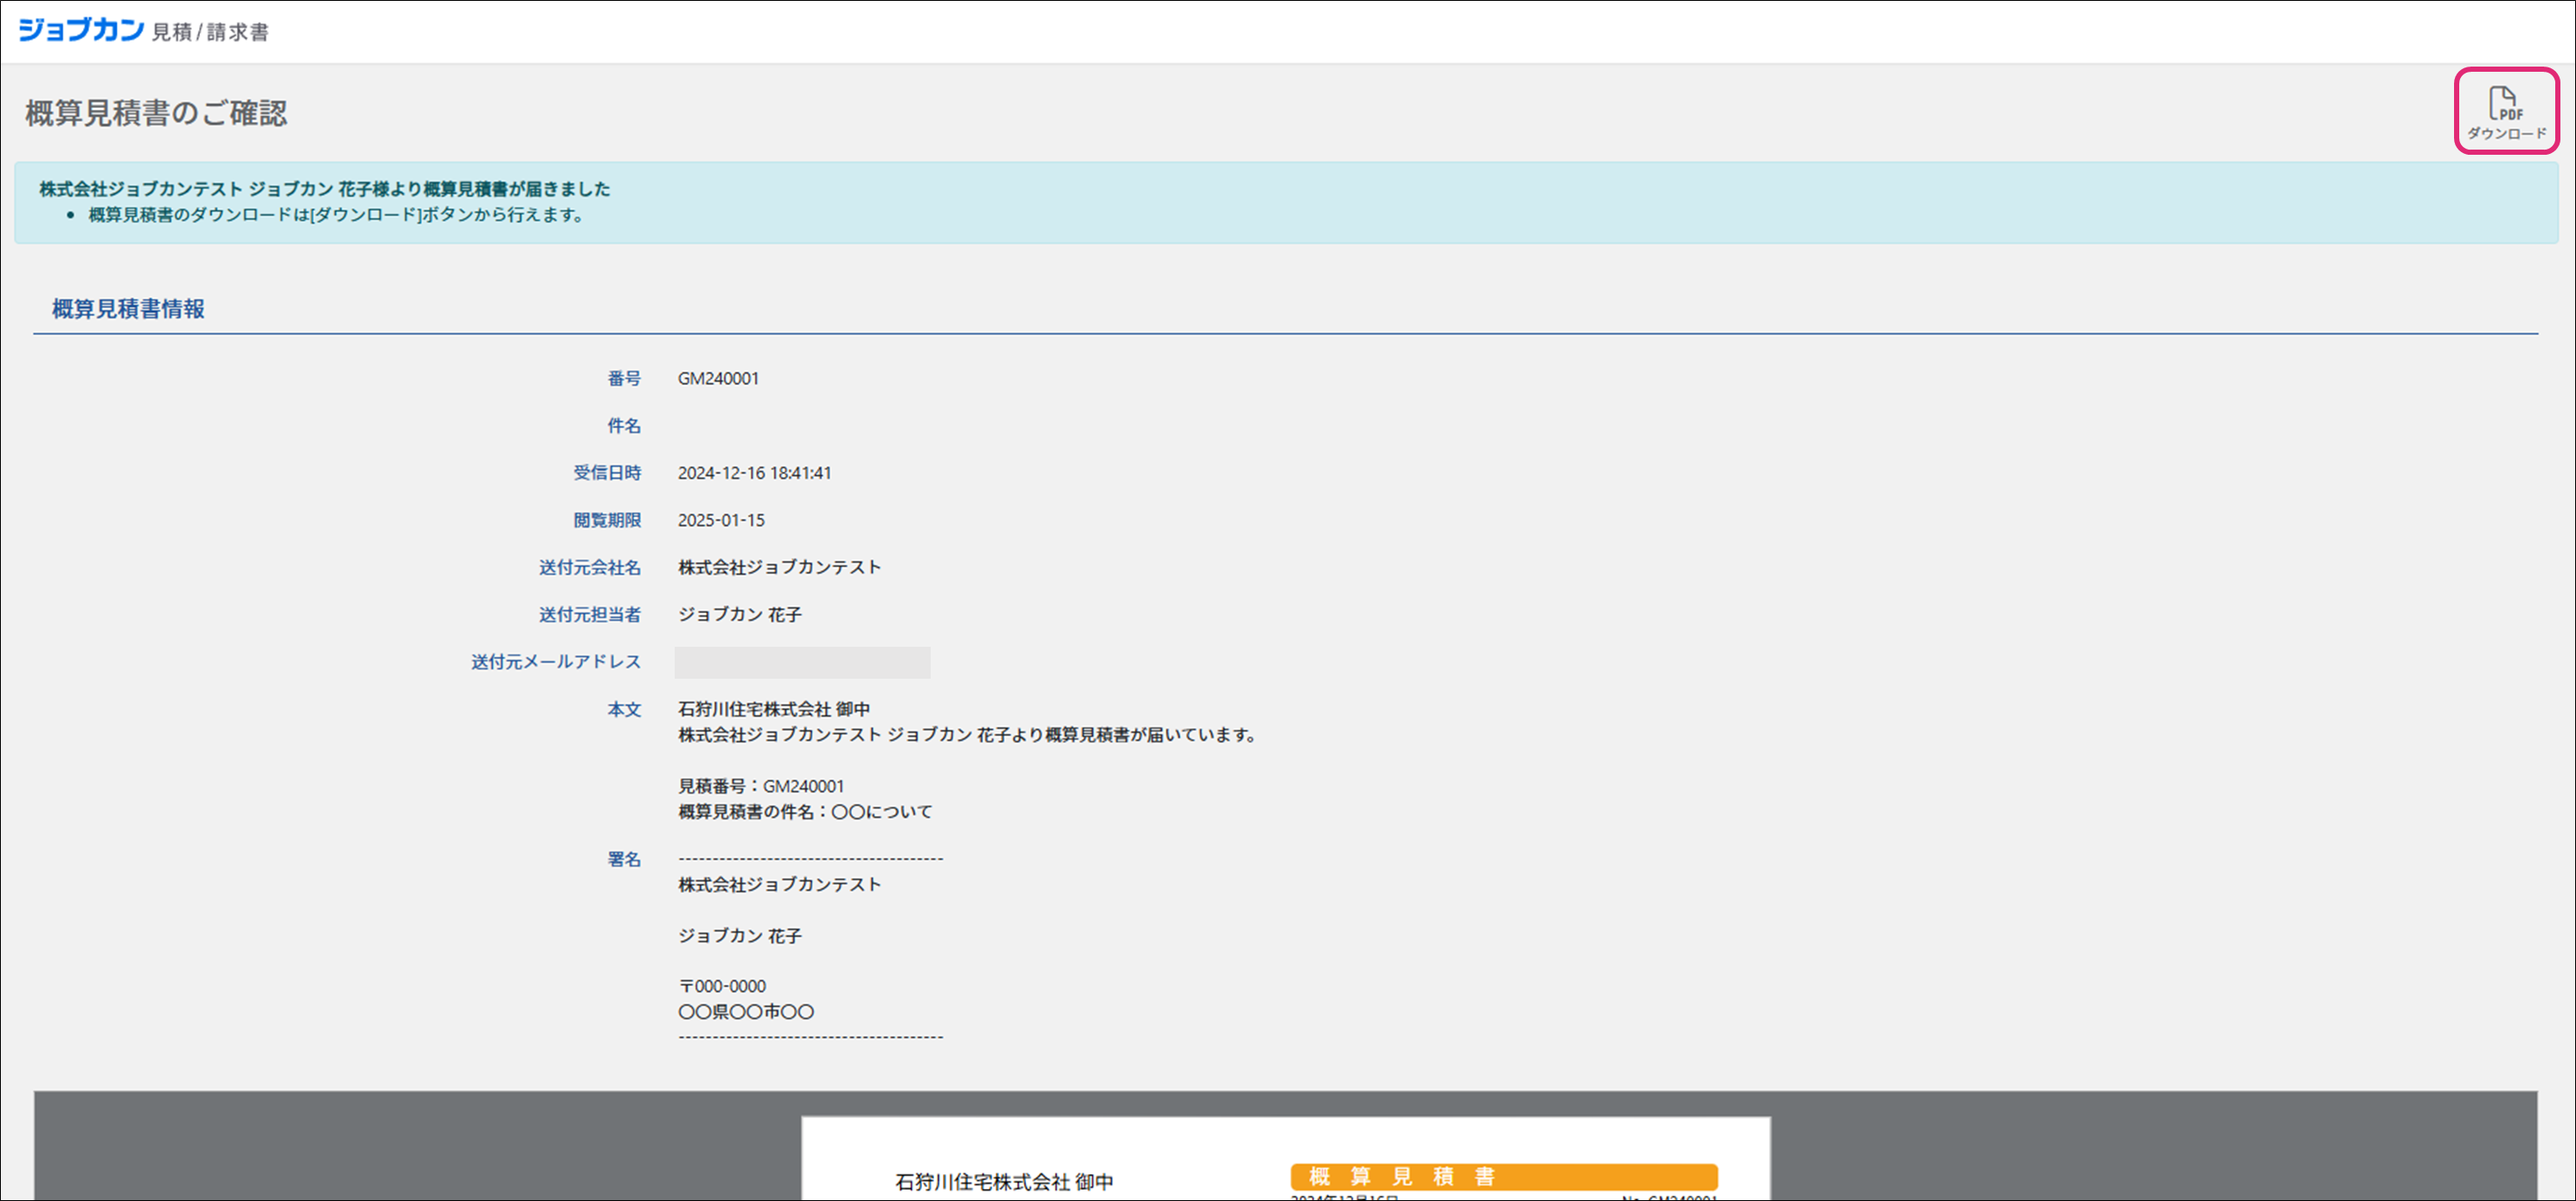Click the 石狩川住宅株式会社 御中 body line
The height and width of the screenshot is (1201, 2576).
tap(773, 709)
